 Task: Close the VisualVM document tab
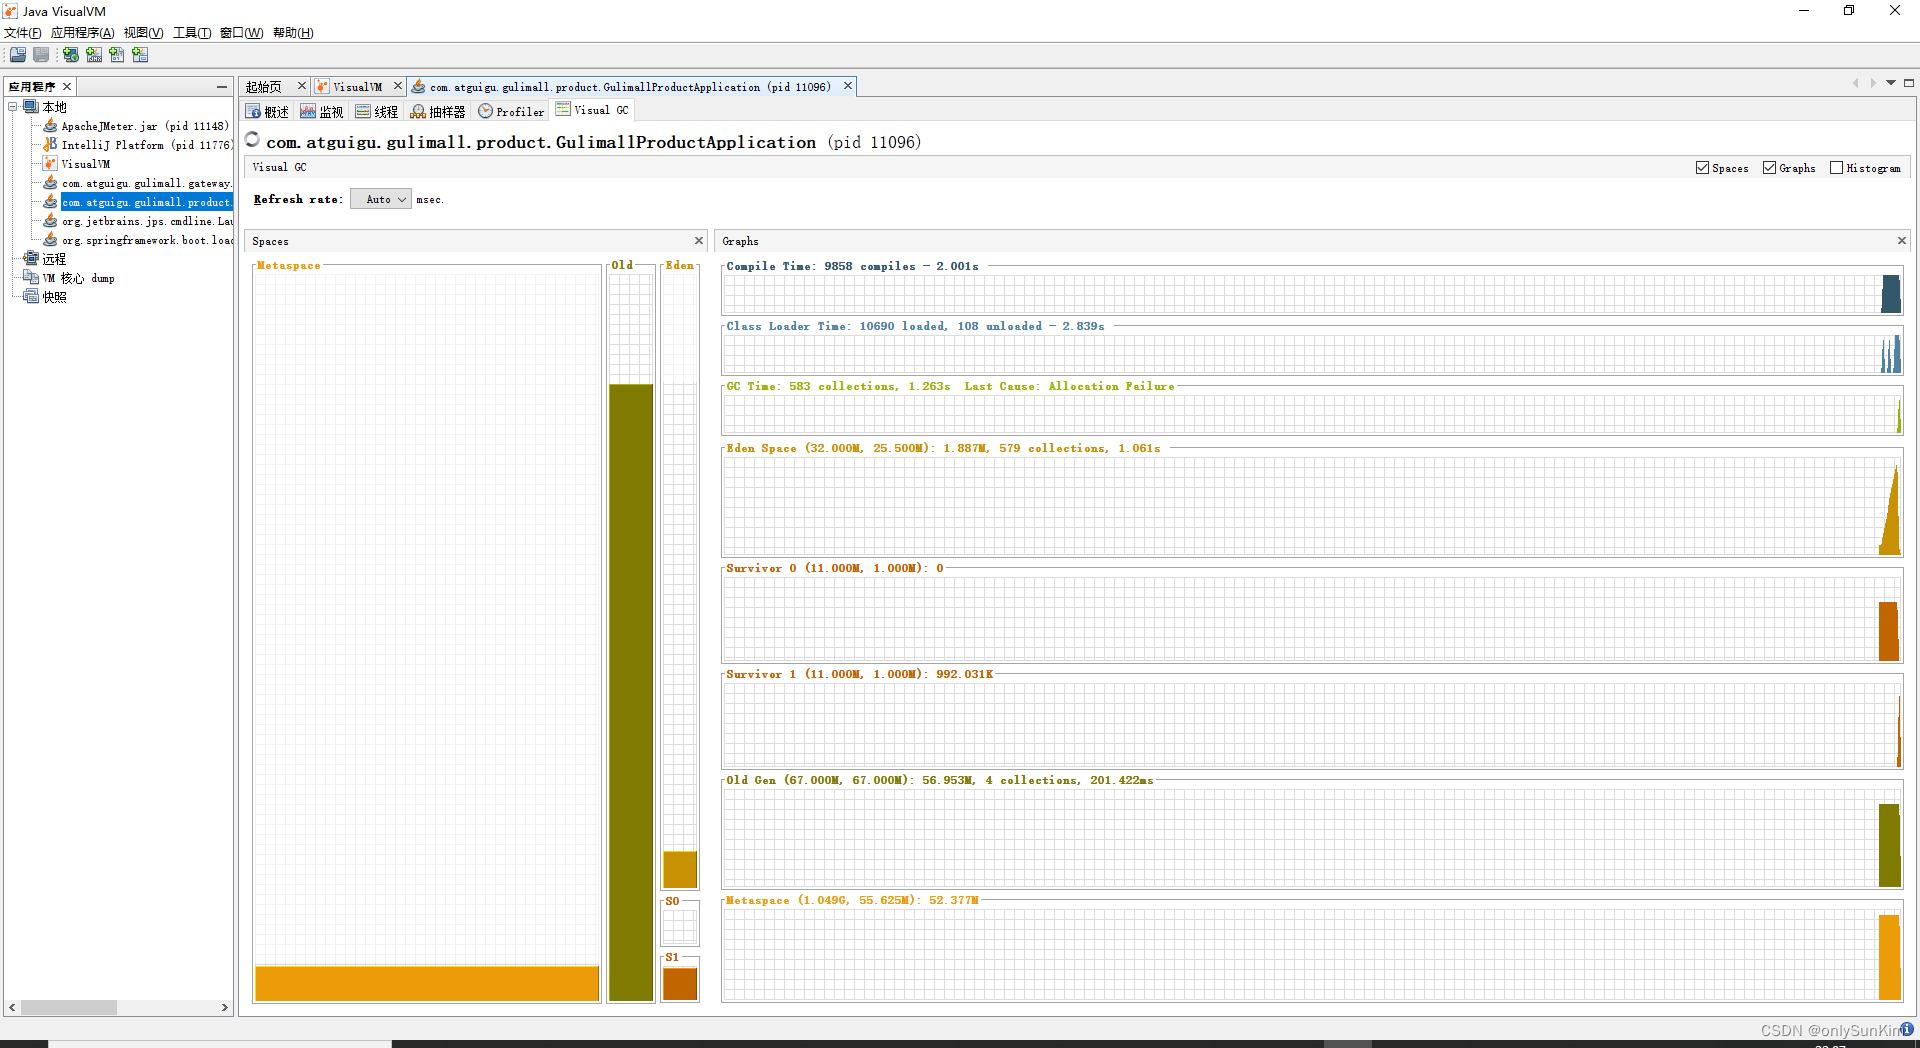pyautogui.click(x=398, y=86)
